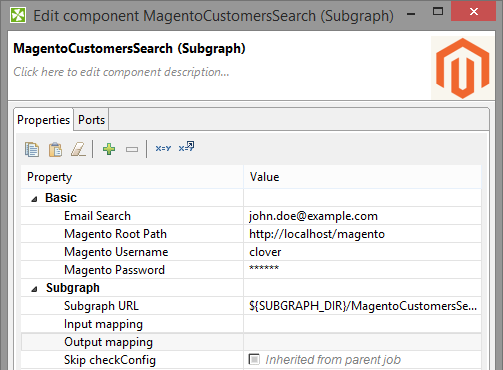This screenshot has height=370, width=503.
Task: Collapse the Basic property group
Action: (34, 199)
